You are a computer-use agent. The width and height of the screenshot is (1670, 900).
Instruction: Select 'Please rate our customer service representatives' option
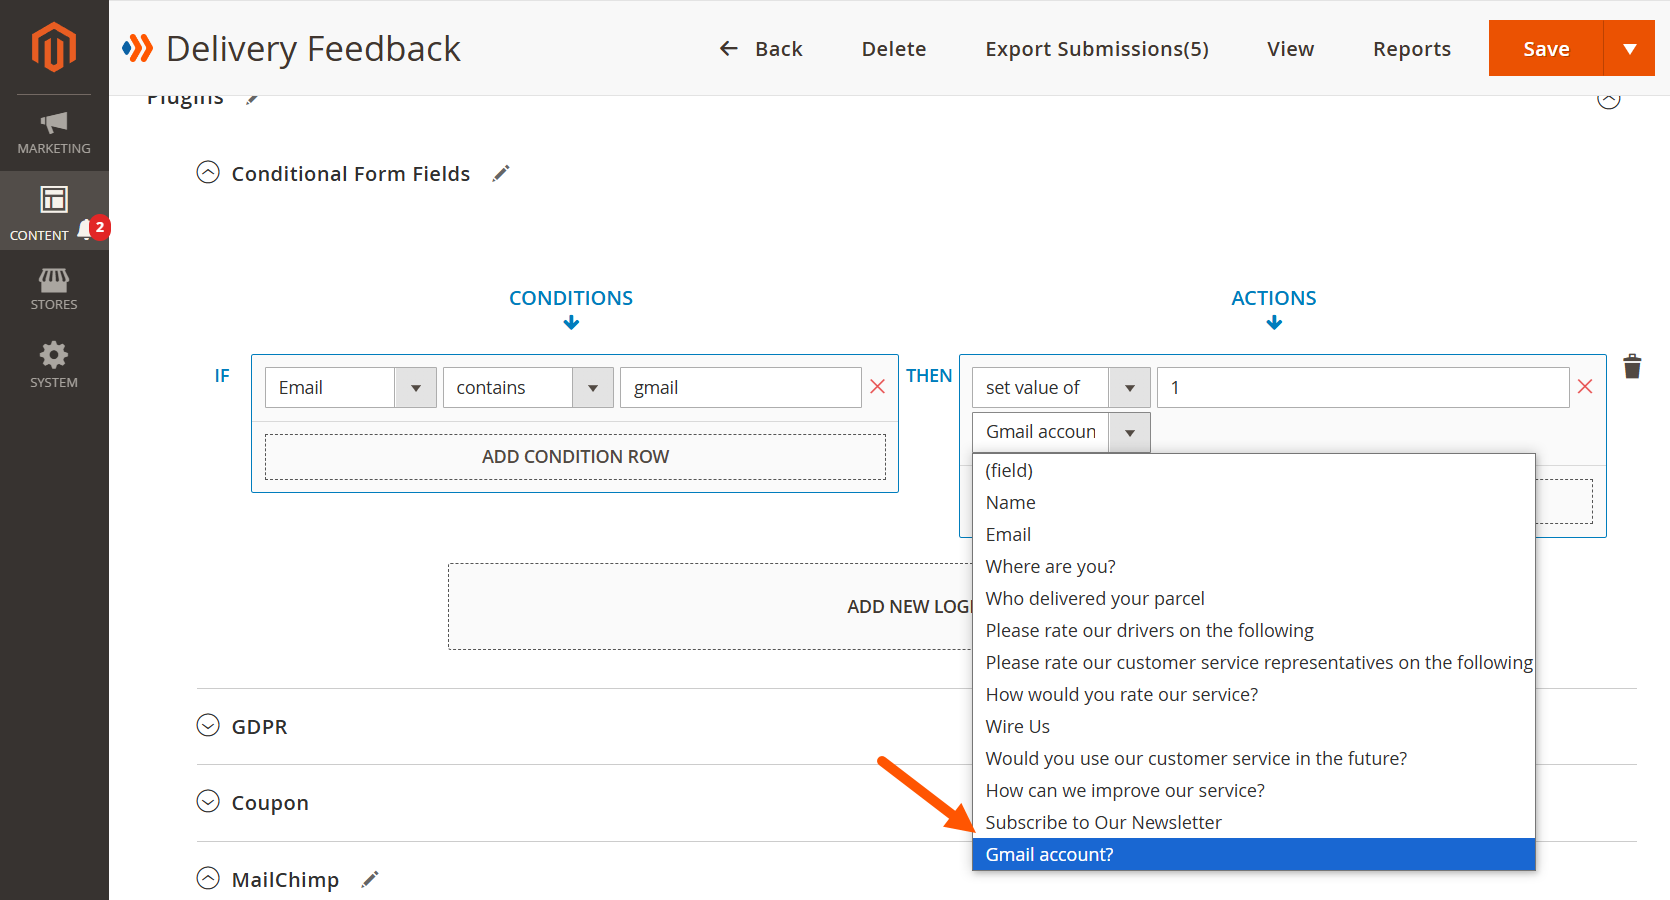(x=1253, y=663)
